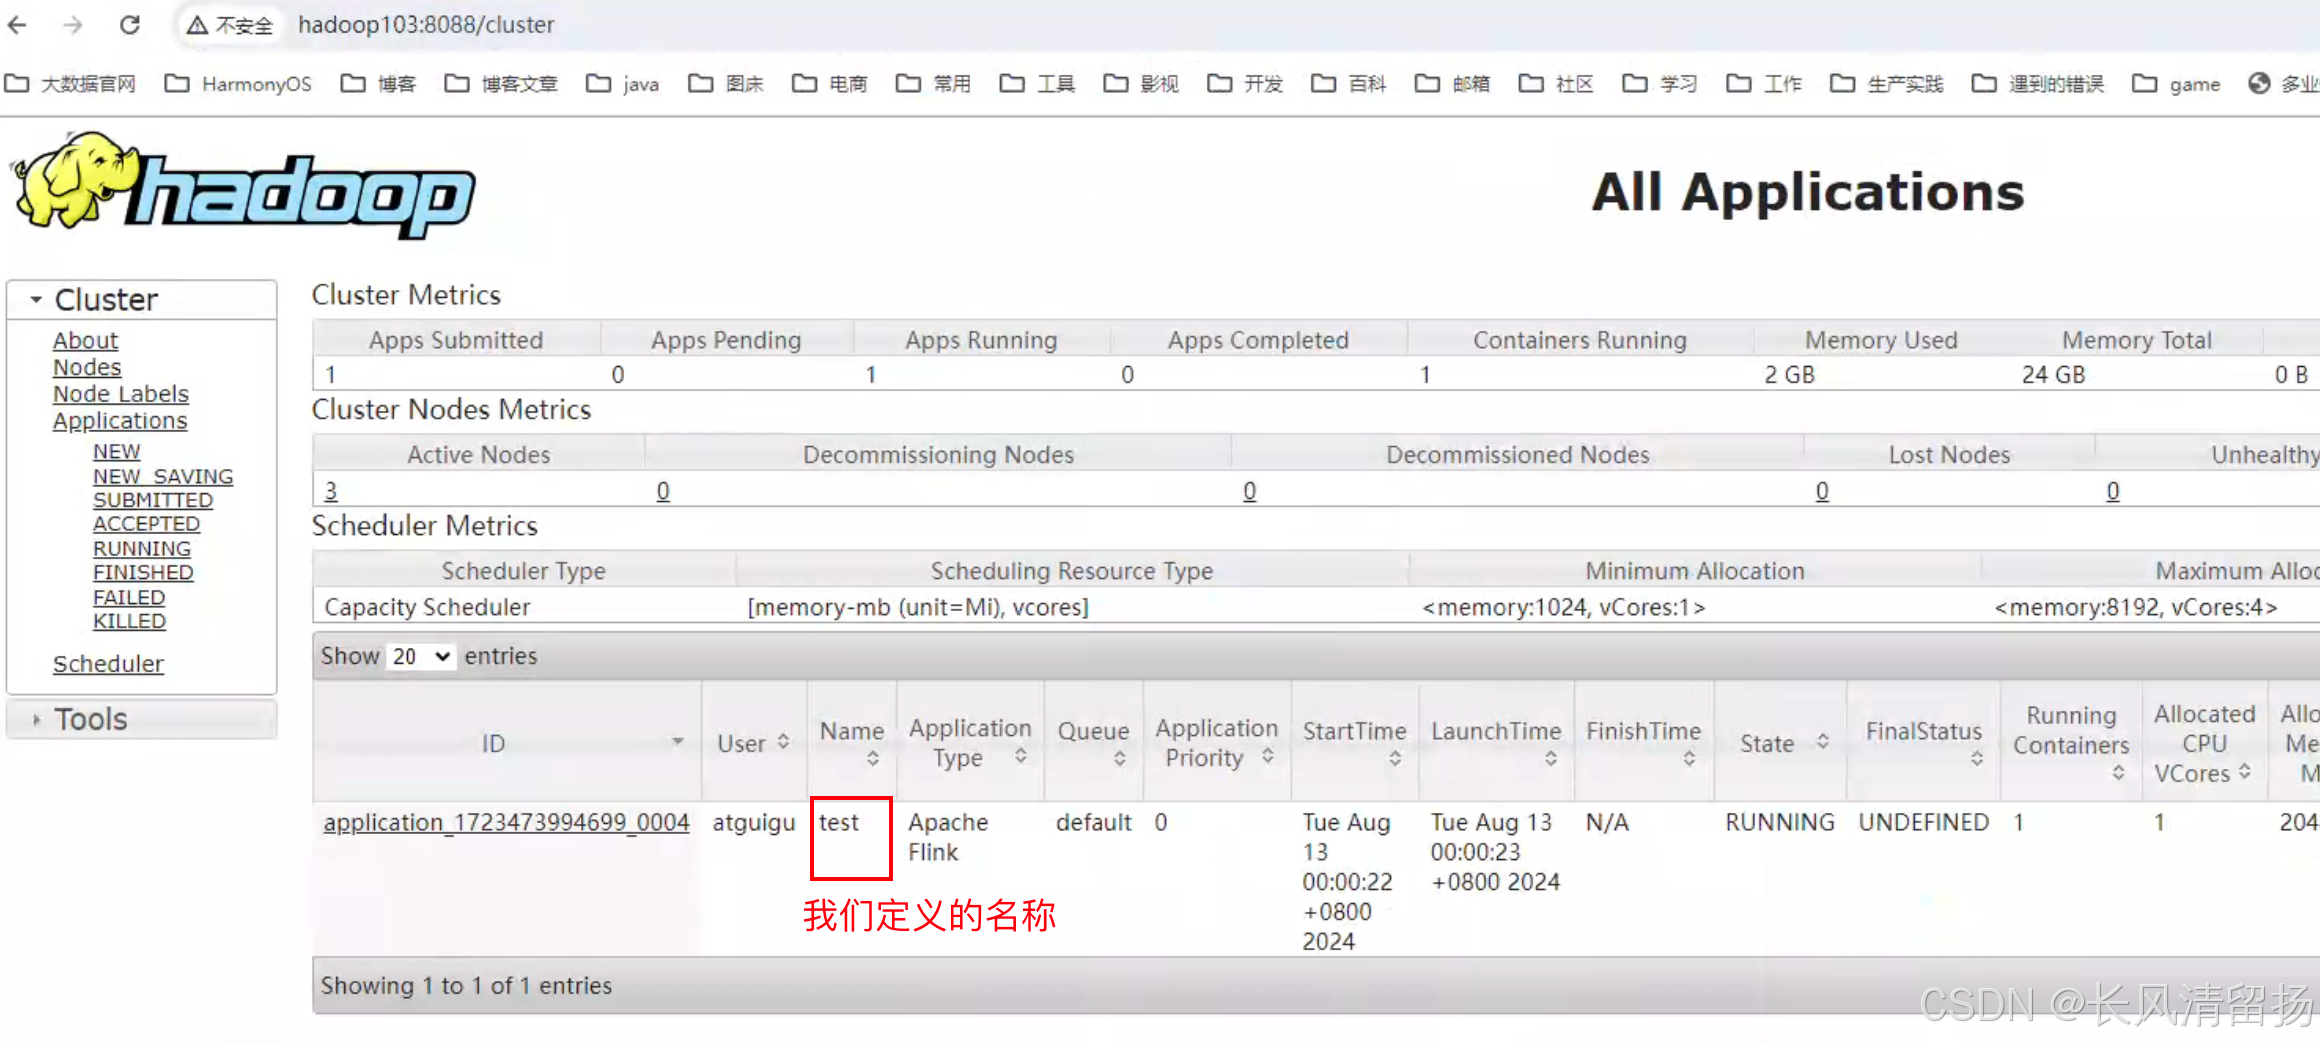This screenshot has width=2320, height=1044.
Task: Filter applications by ACCEPTED state
Action: coord(147,525)
